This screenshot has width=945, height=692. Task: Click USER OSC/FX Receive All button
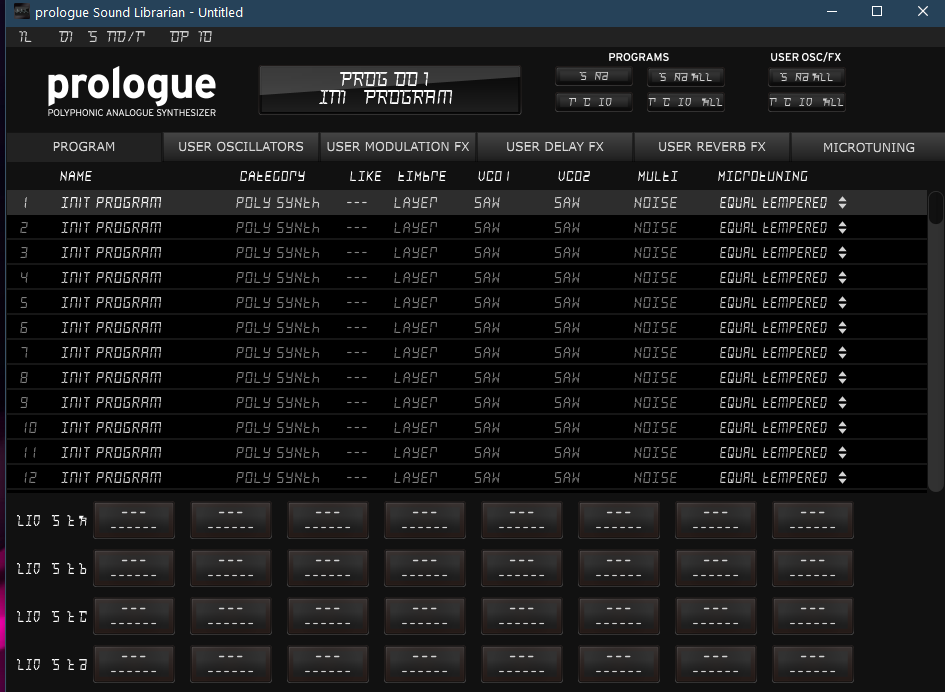pos(807,102)
